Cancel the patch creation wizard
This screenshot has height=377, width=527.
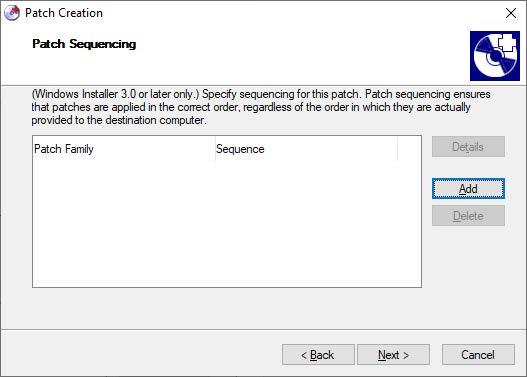click(478, 354)
